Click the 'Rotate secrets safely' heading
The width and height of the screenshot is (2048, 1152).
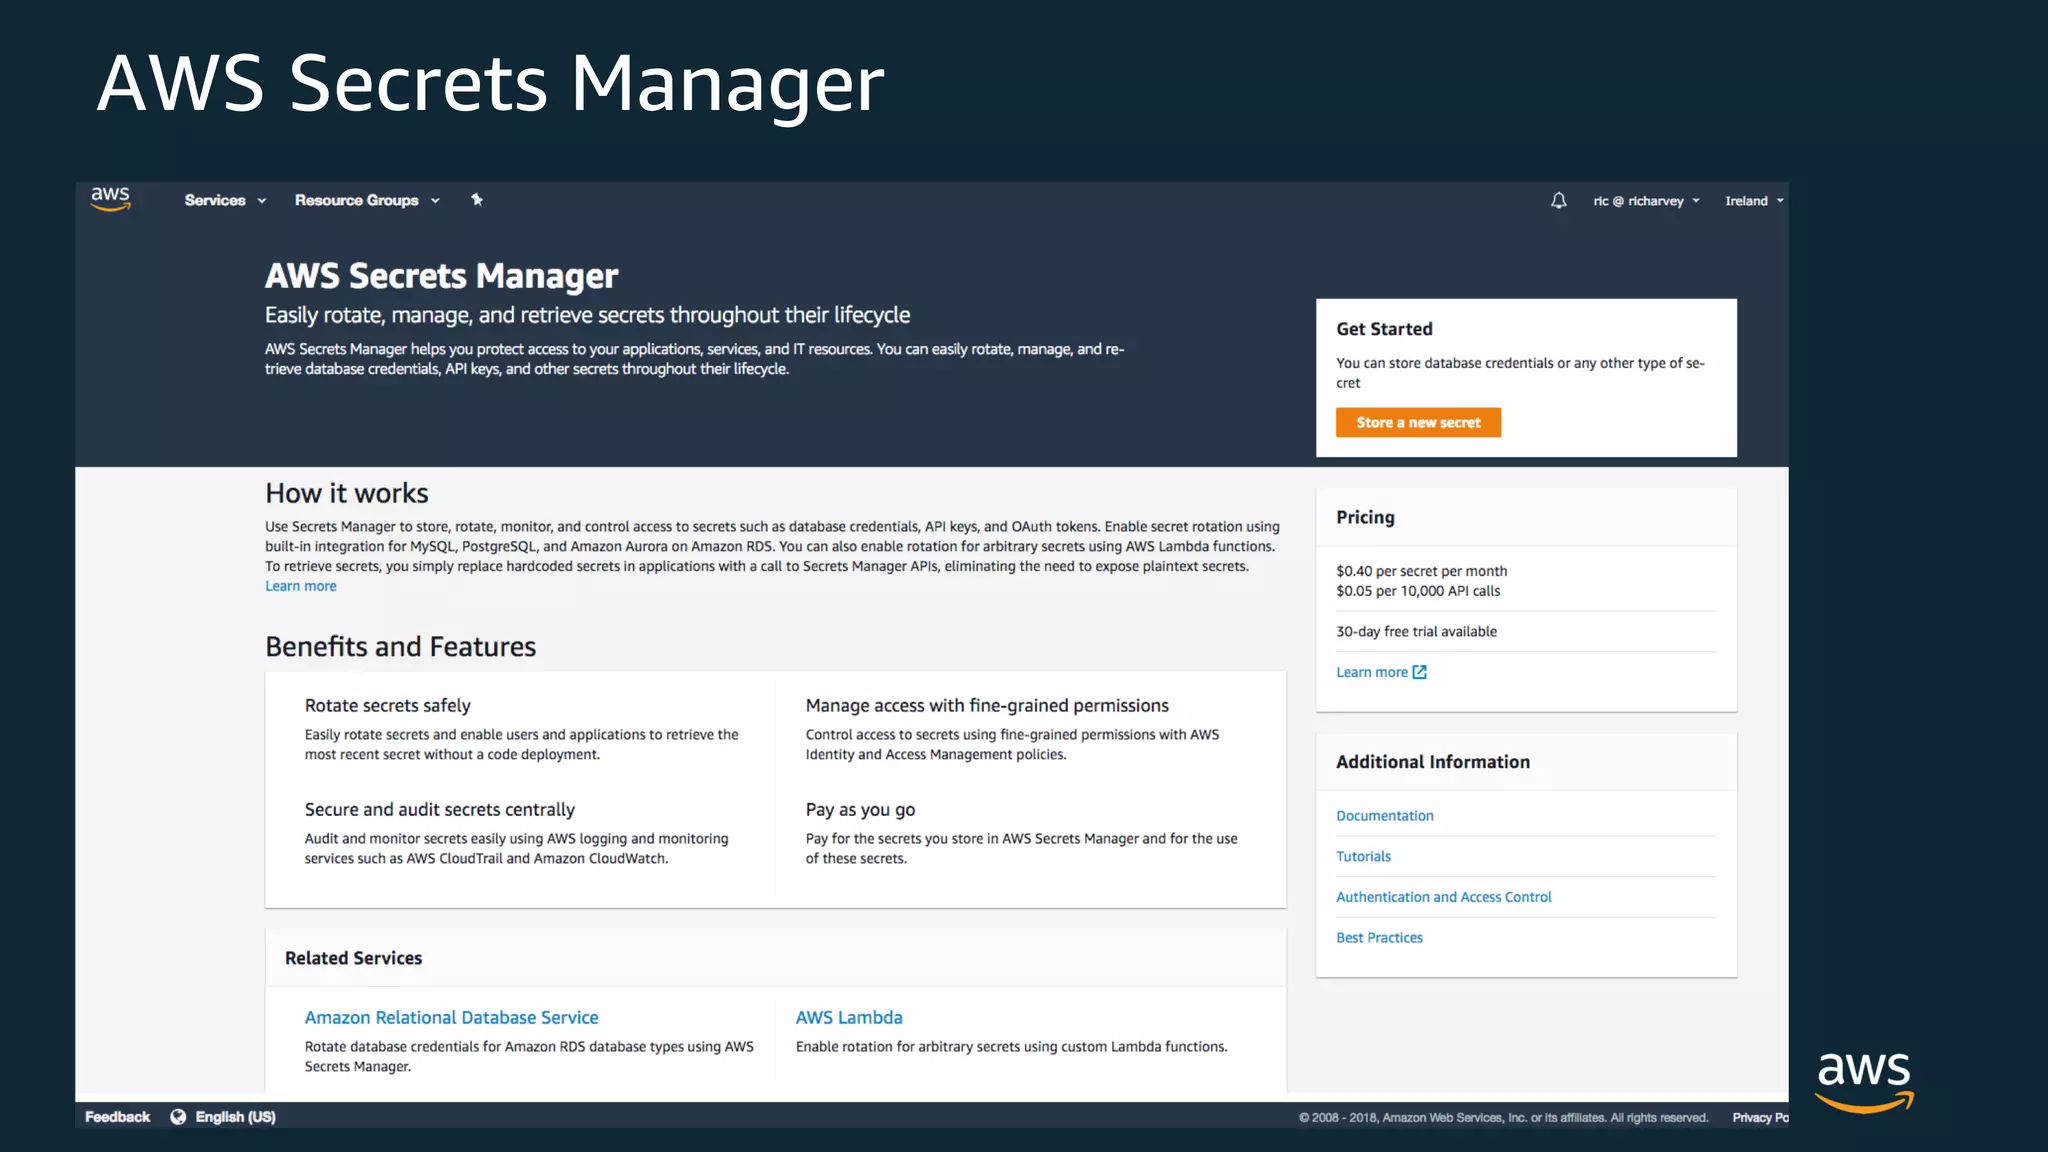point(387,706)
